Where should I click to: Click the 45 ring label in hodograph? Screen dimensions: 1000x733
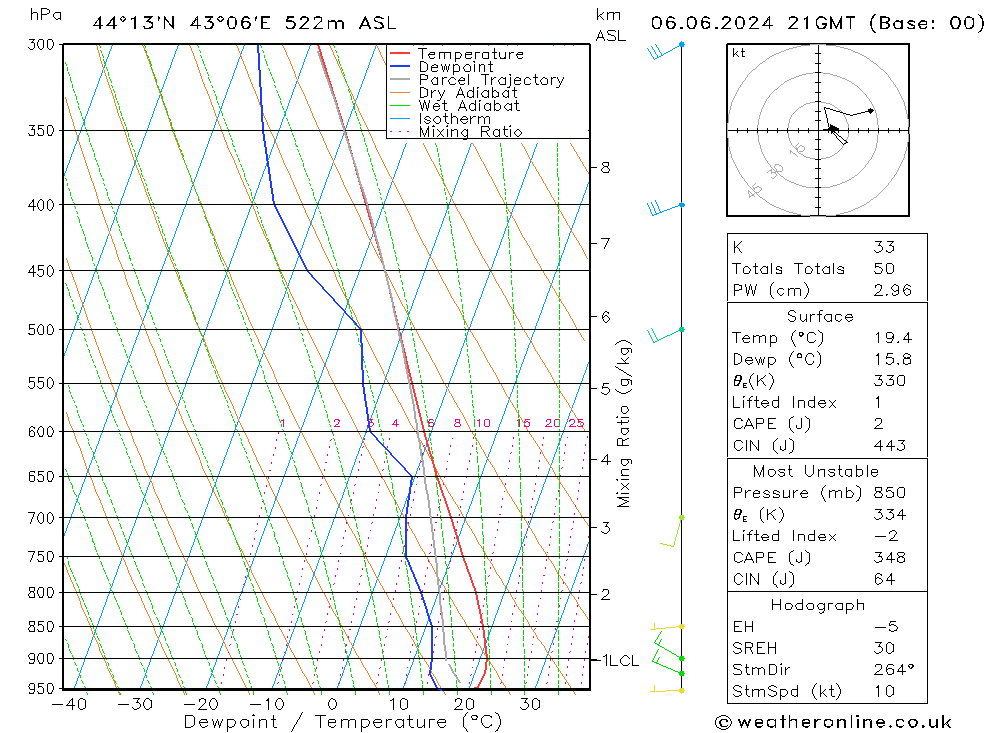(x=754, y=190)
